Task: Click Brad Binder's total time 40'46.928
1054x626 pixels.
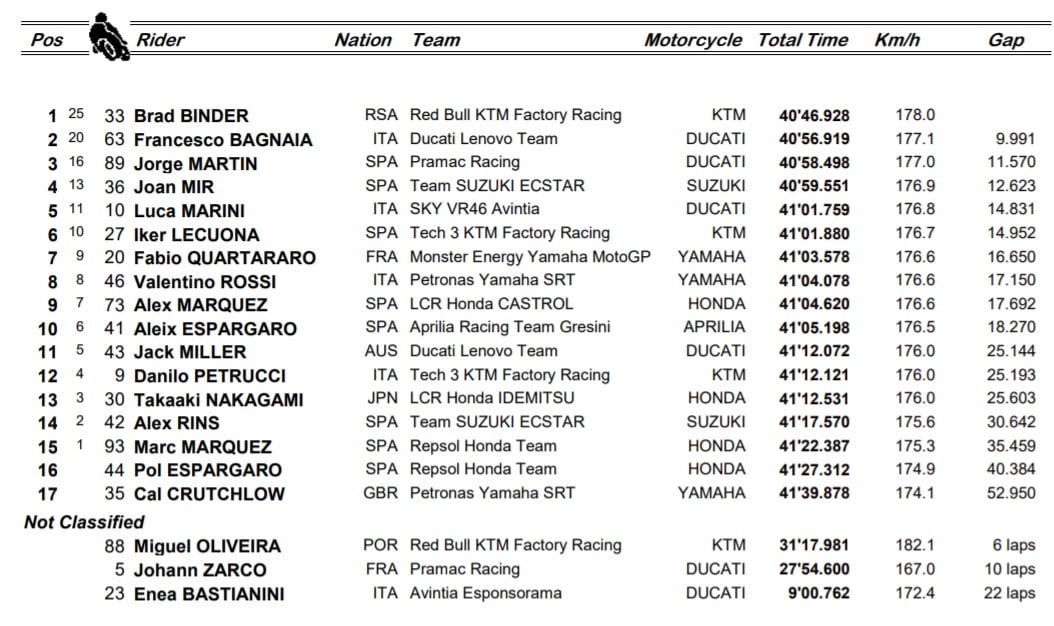Action: (813, 116)
